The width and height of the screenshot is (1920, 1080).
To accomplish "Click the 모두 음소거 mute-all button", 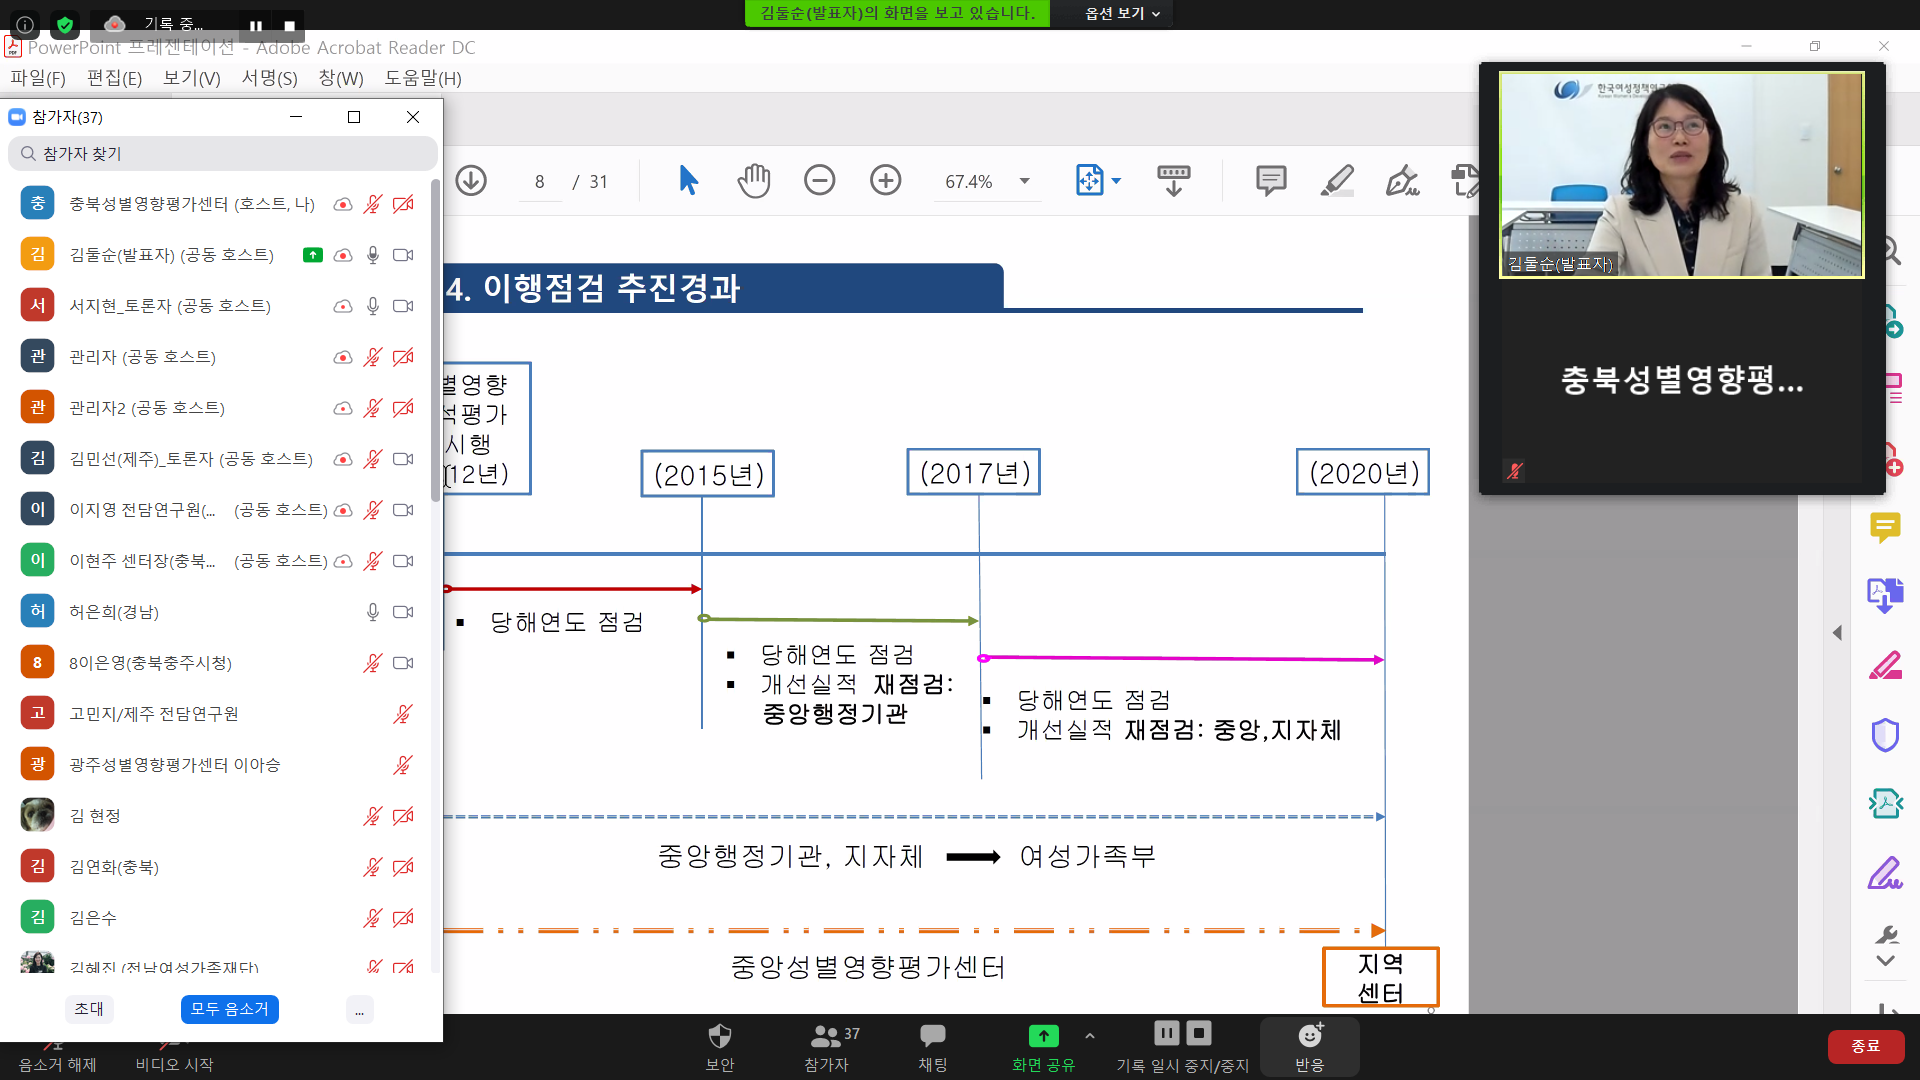I will click(x=229, y=1009).
